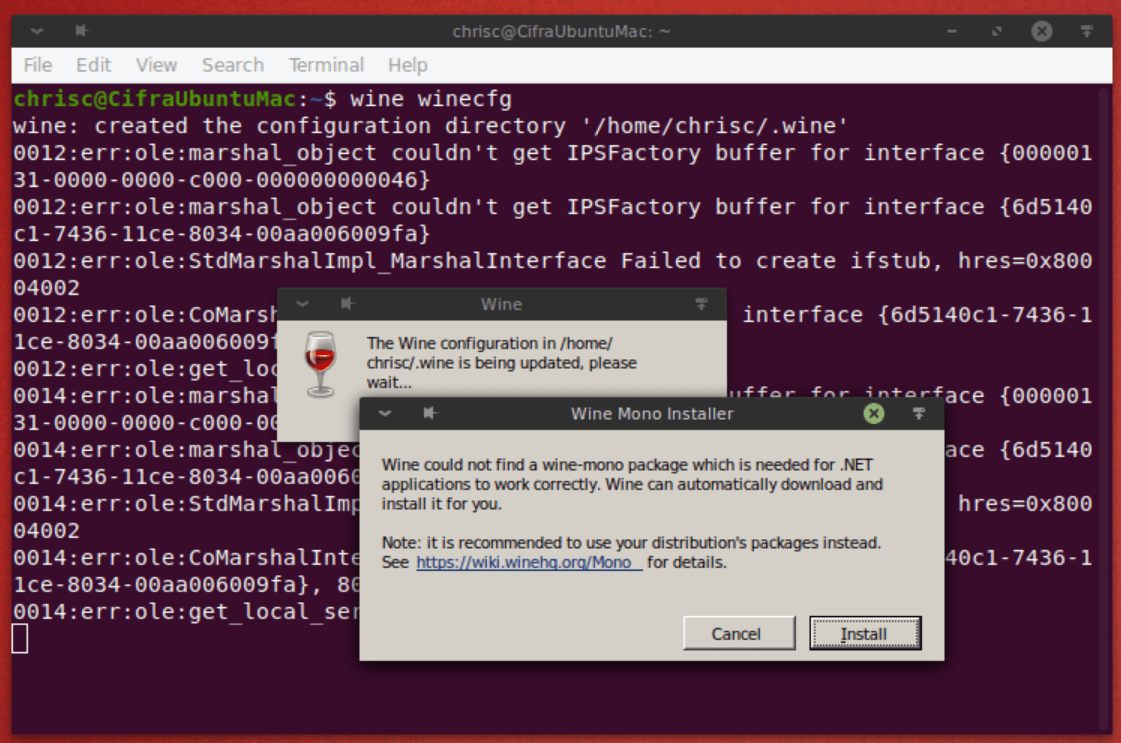Image resolution: width=1121 pixels, height=743 pixels.
Task: Pin the terminal window with the pin icon
Action: 82,31
